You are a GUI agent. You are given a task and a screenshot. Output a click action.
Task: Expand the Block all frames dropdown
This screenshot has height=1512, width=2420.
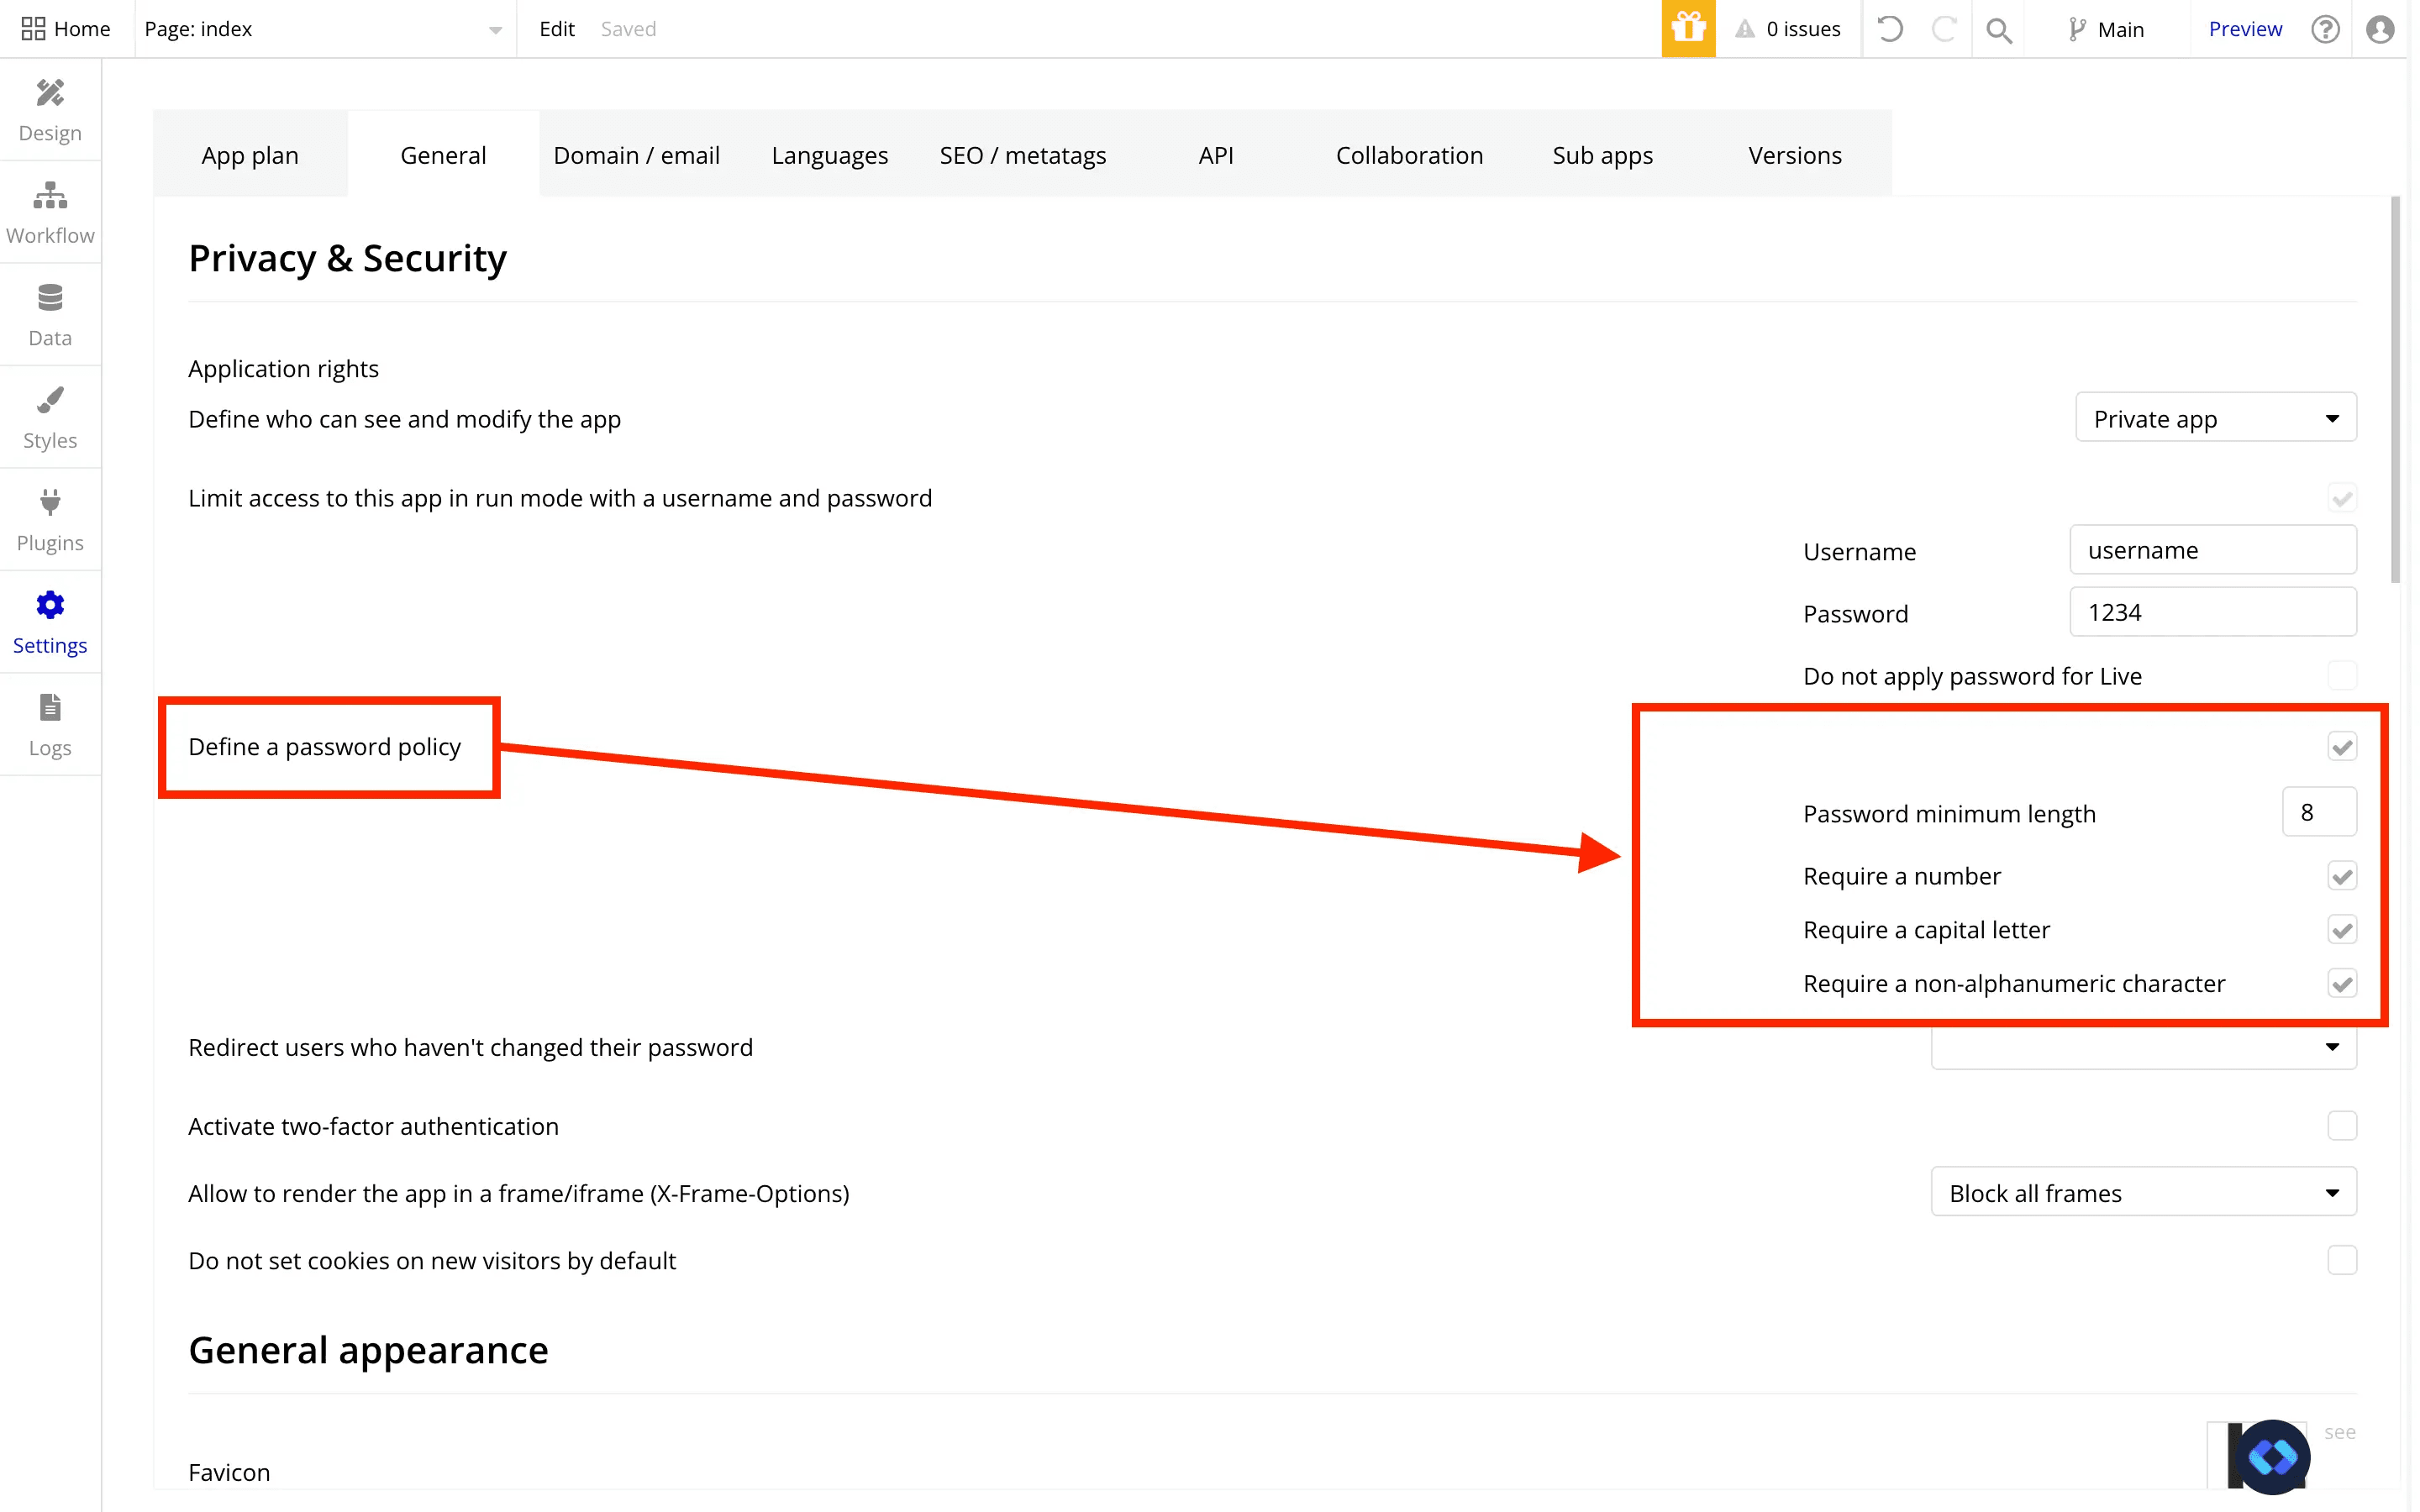[x=2143, y=1192]
